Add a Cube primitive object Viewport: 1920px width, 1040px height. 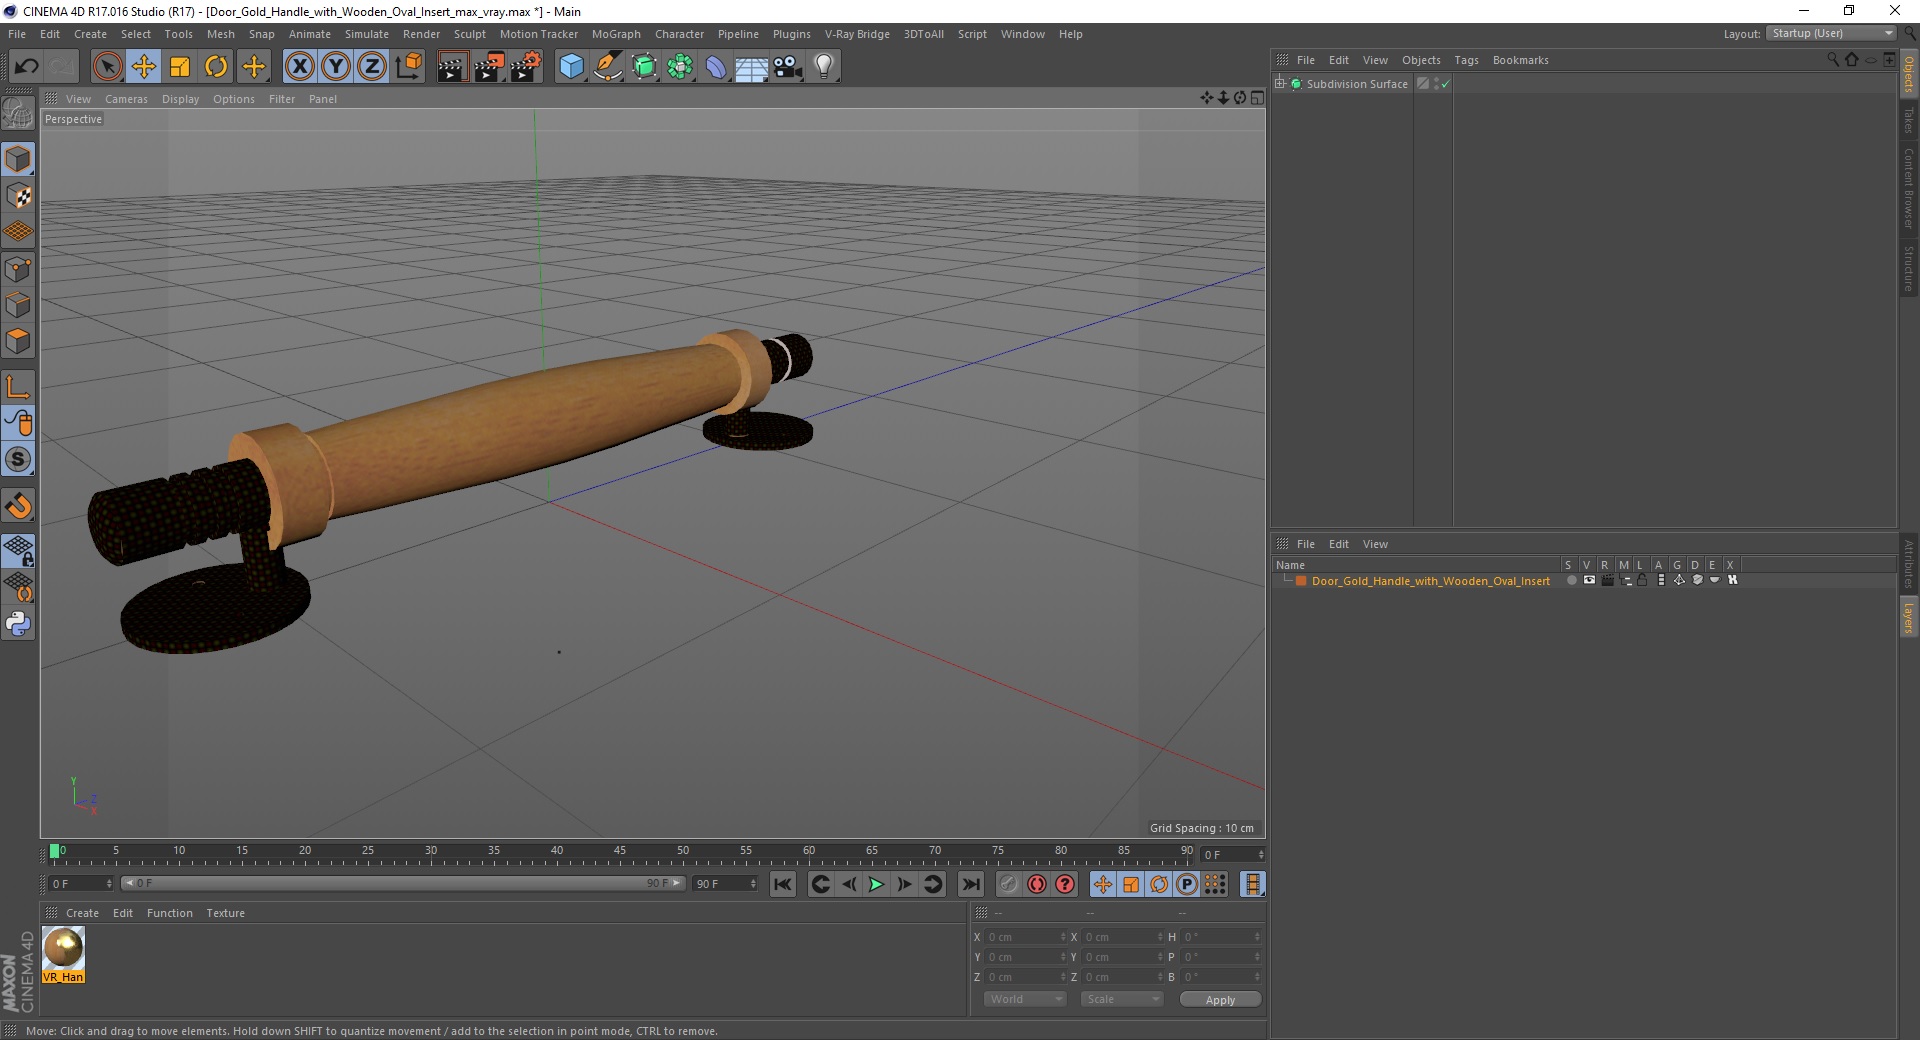pyautogui.click(x=571, y=67)
